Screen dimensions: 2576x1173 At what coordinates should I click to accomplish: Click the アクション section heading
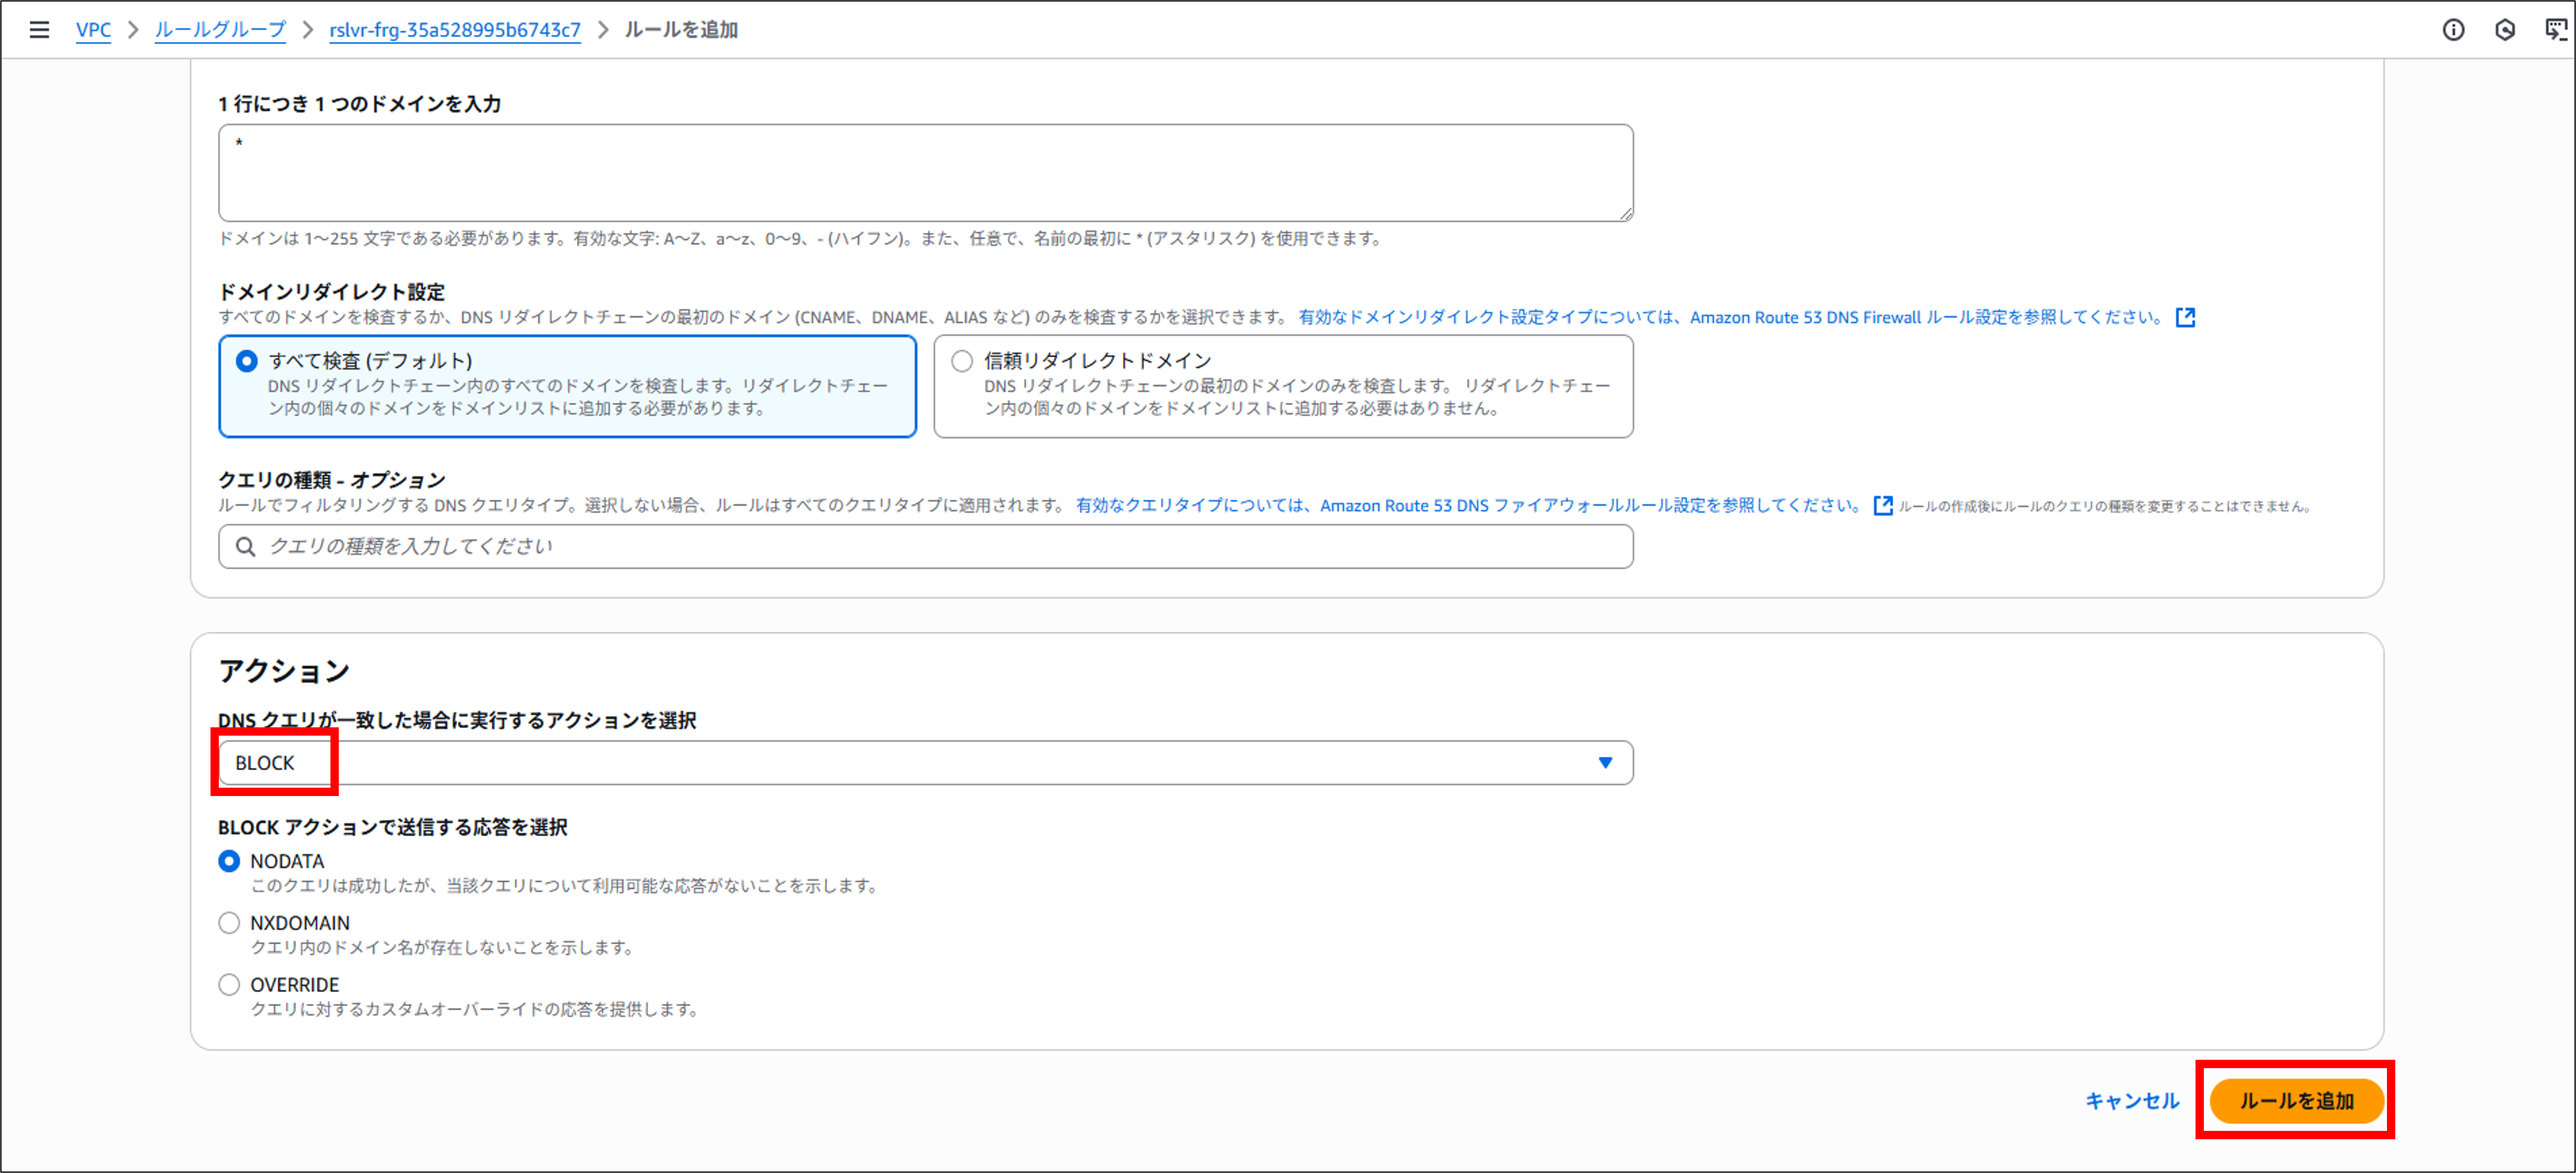coord(284,670)
